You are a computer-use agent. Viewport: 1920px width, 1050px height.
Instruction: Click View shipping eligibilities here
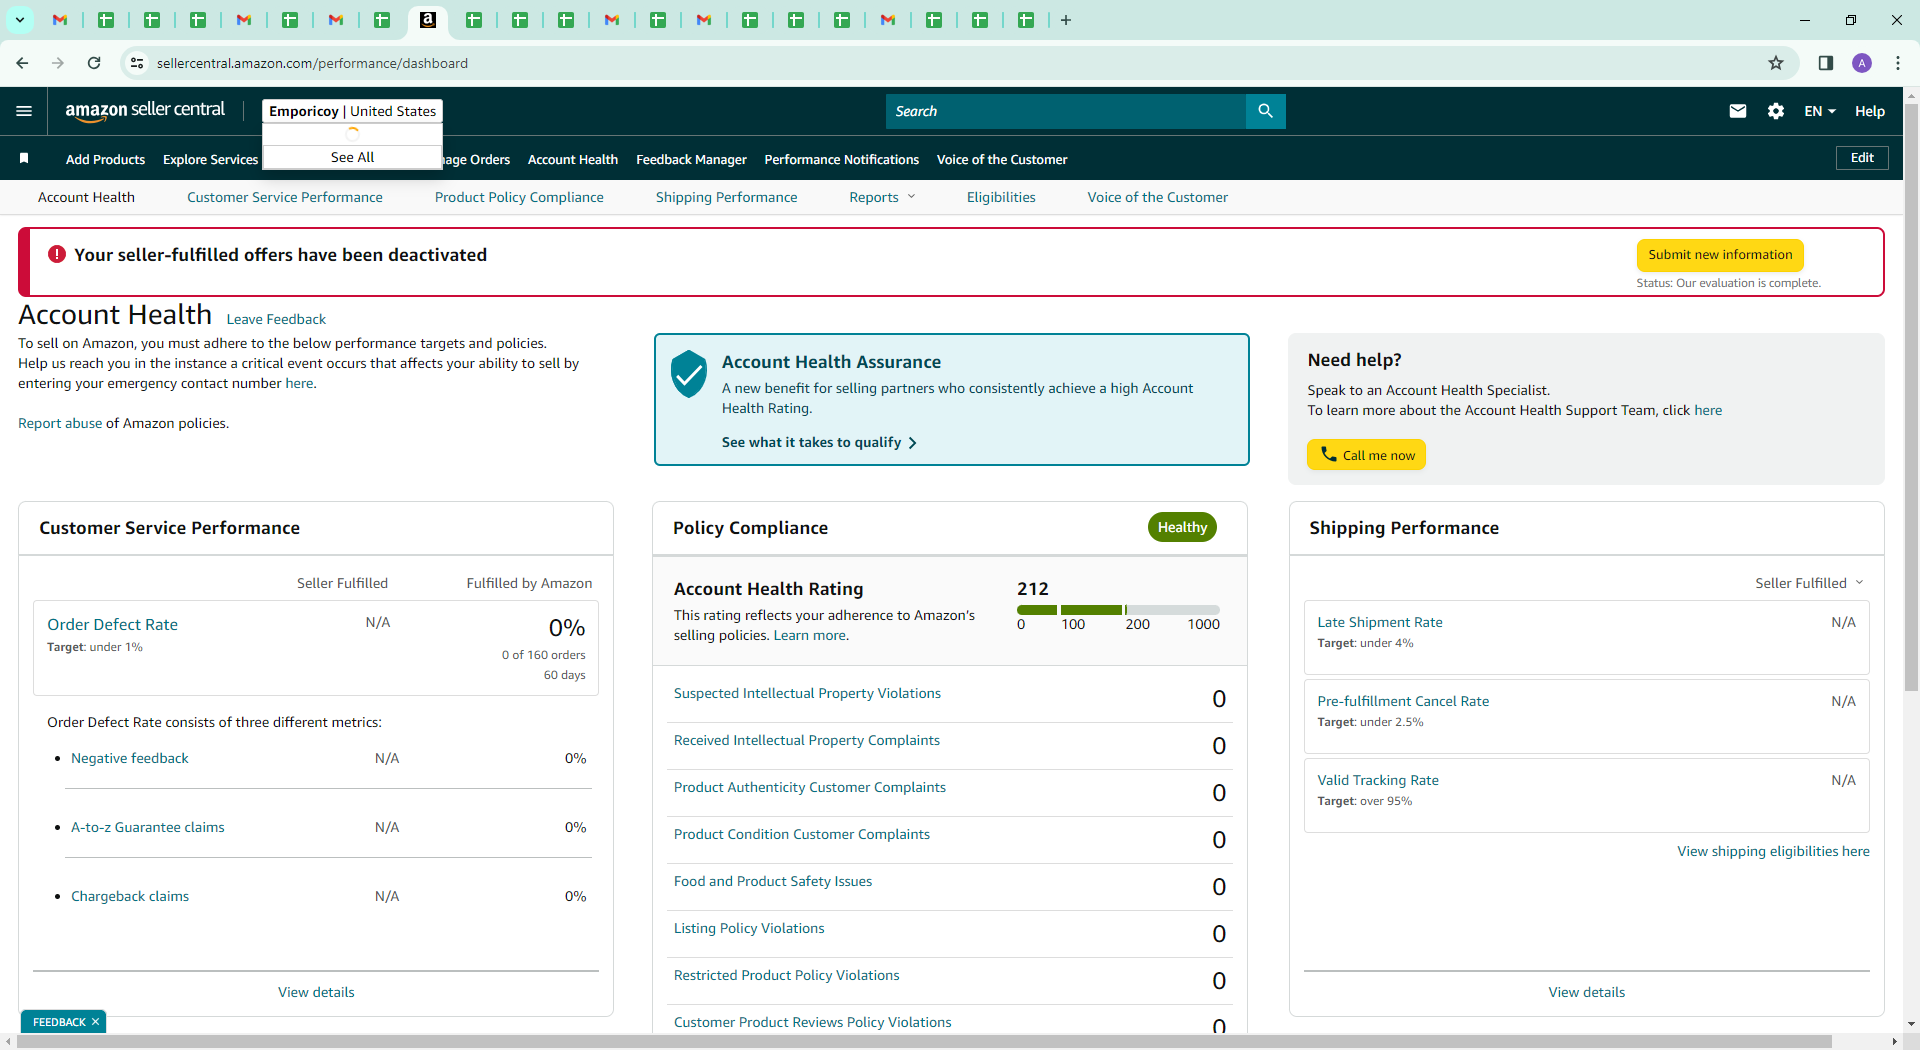[1773, 851]
